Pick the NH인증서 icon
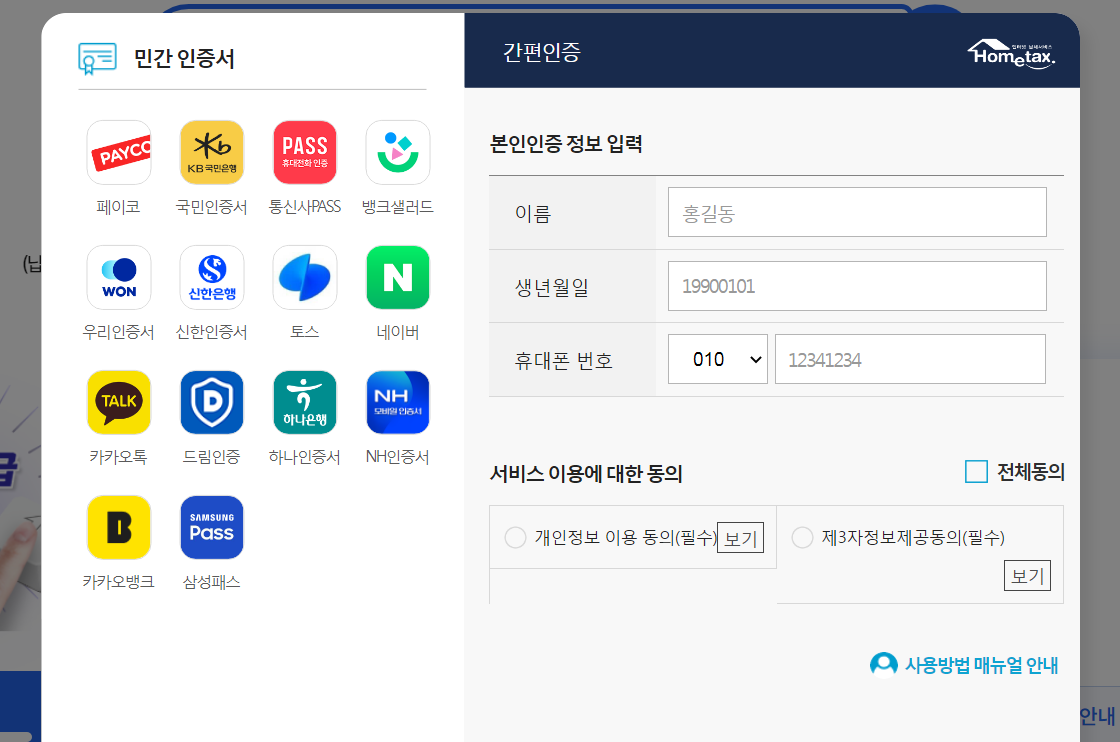Image resolution: width=1120 pixels, height=742 pixels. (x=398, y=402)
